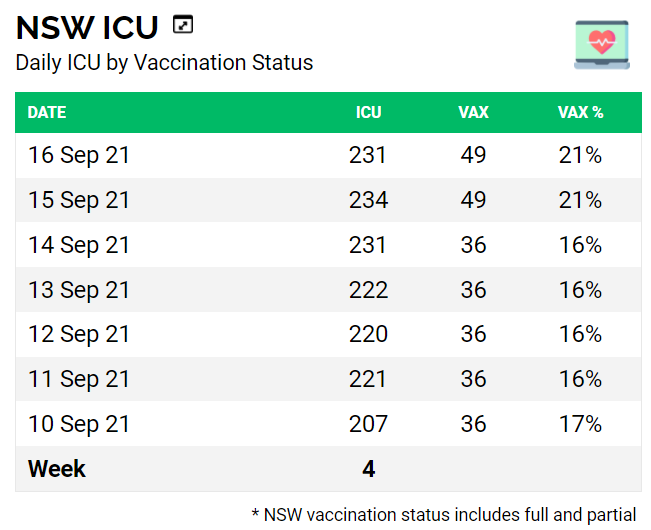
Task: Click the 17% vaccination percentage cell
Action: click(x=580, y=424)
